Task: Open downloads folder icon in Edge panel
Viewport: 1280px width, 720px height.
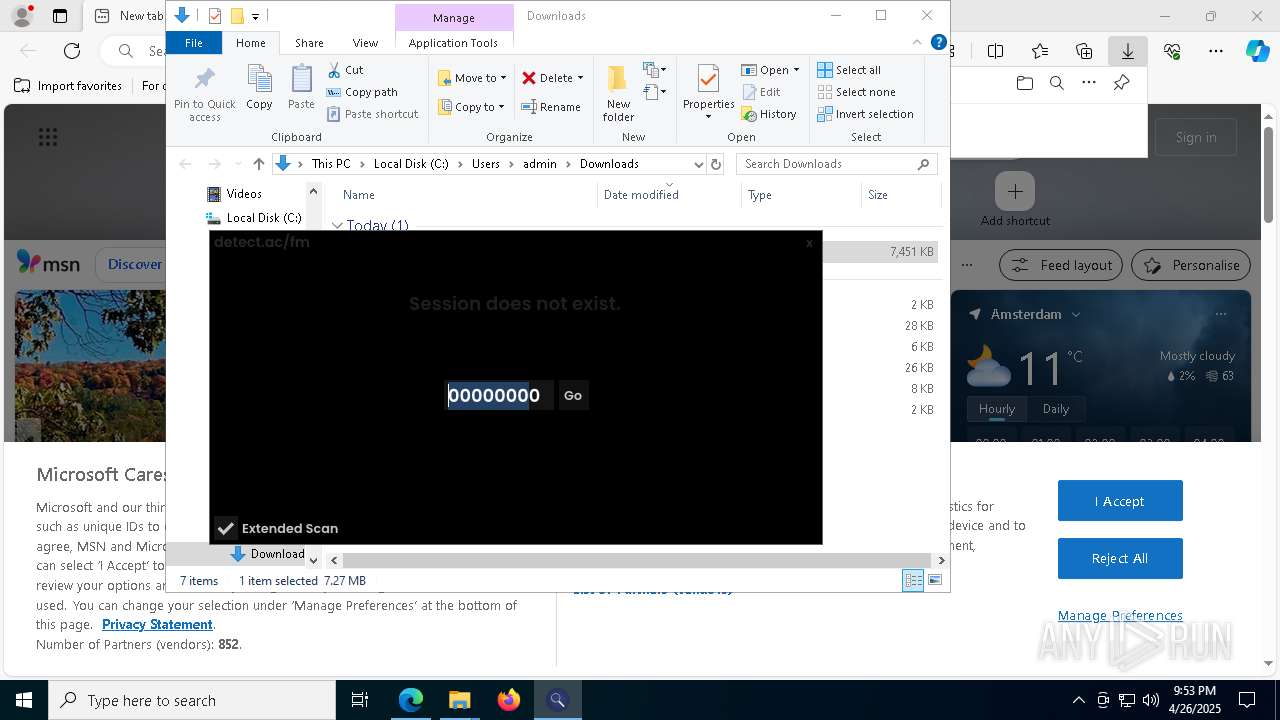Action: pyautogui.click(x=1024, y=83)
